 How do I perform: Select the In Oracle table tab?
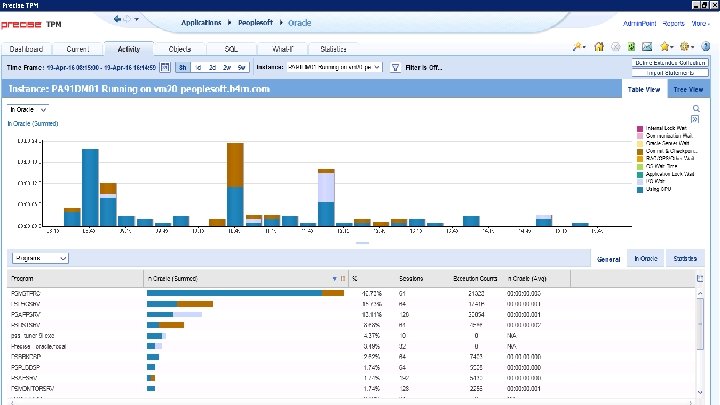tap(646, 259)
